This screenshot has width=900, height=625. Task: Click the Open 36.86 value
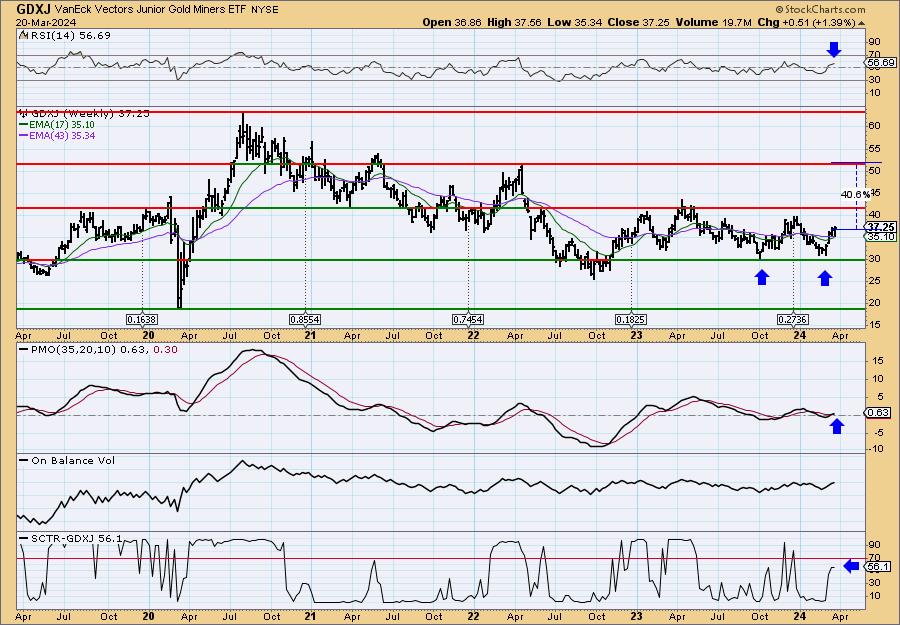453,22
